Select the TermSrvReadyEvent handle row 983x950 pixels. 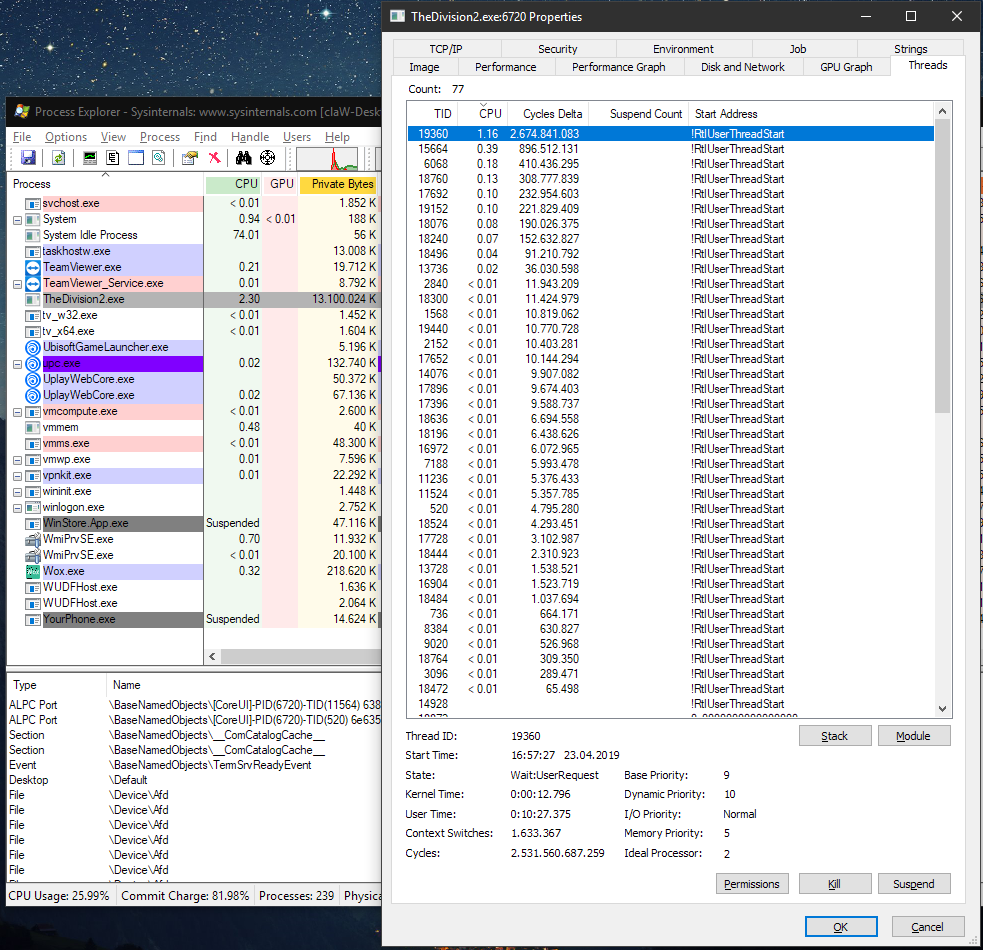tap(194, 765)
